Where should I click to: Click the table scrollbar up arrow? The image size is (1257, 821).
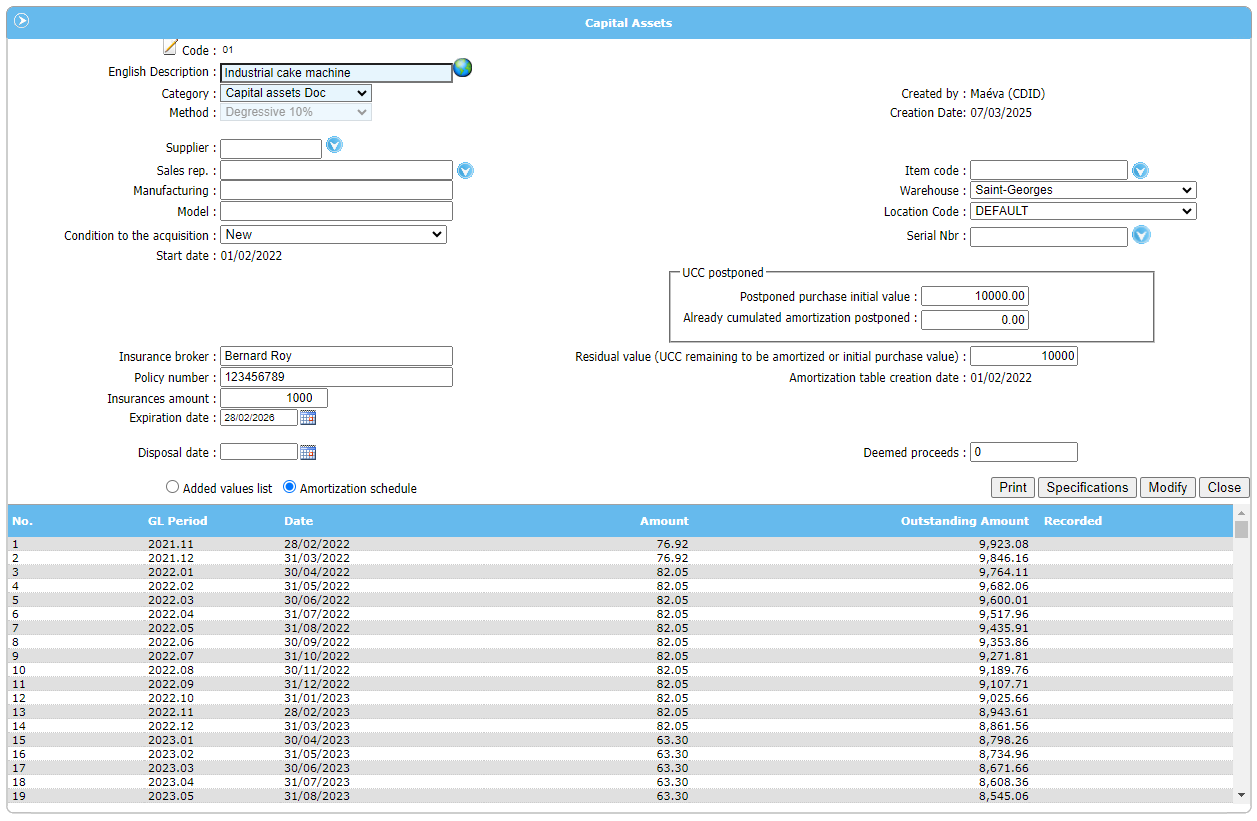point(1241,513)
